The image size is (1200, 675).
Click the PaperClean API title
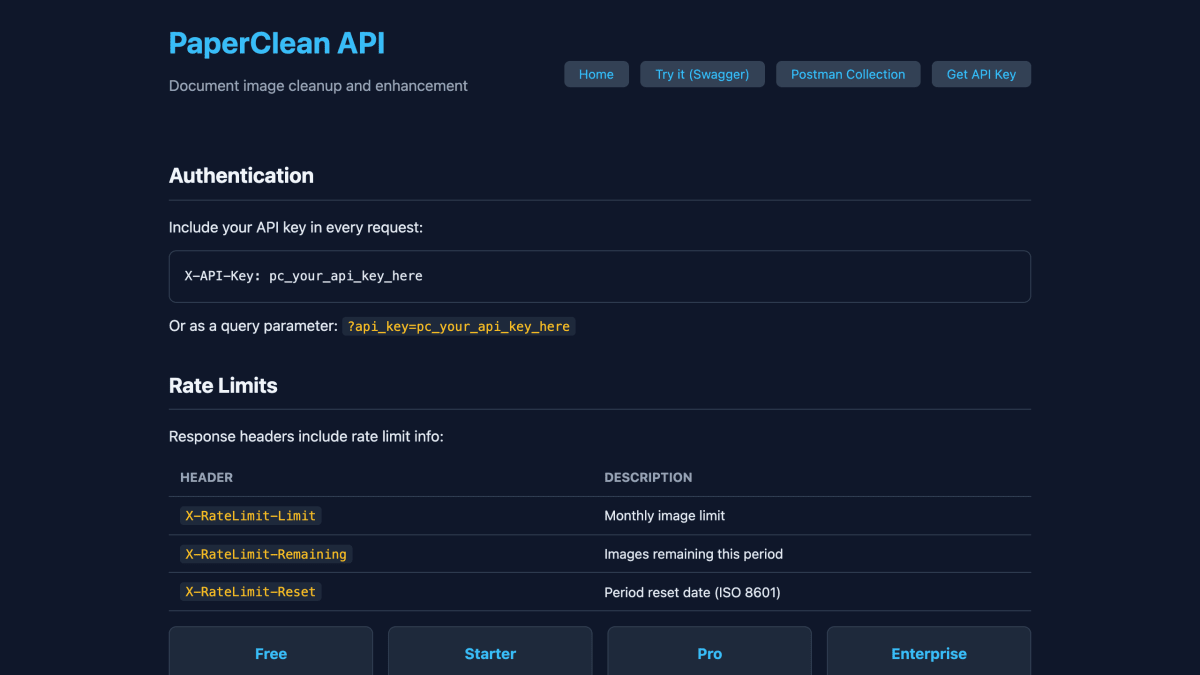pyautogui.click(x=277, y=44)
